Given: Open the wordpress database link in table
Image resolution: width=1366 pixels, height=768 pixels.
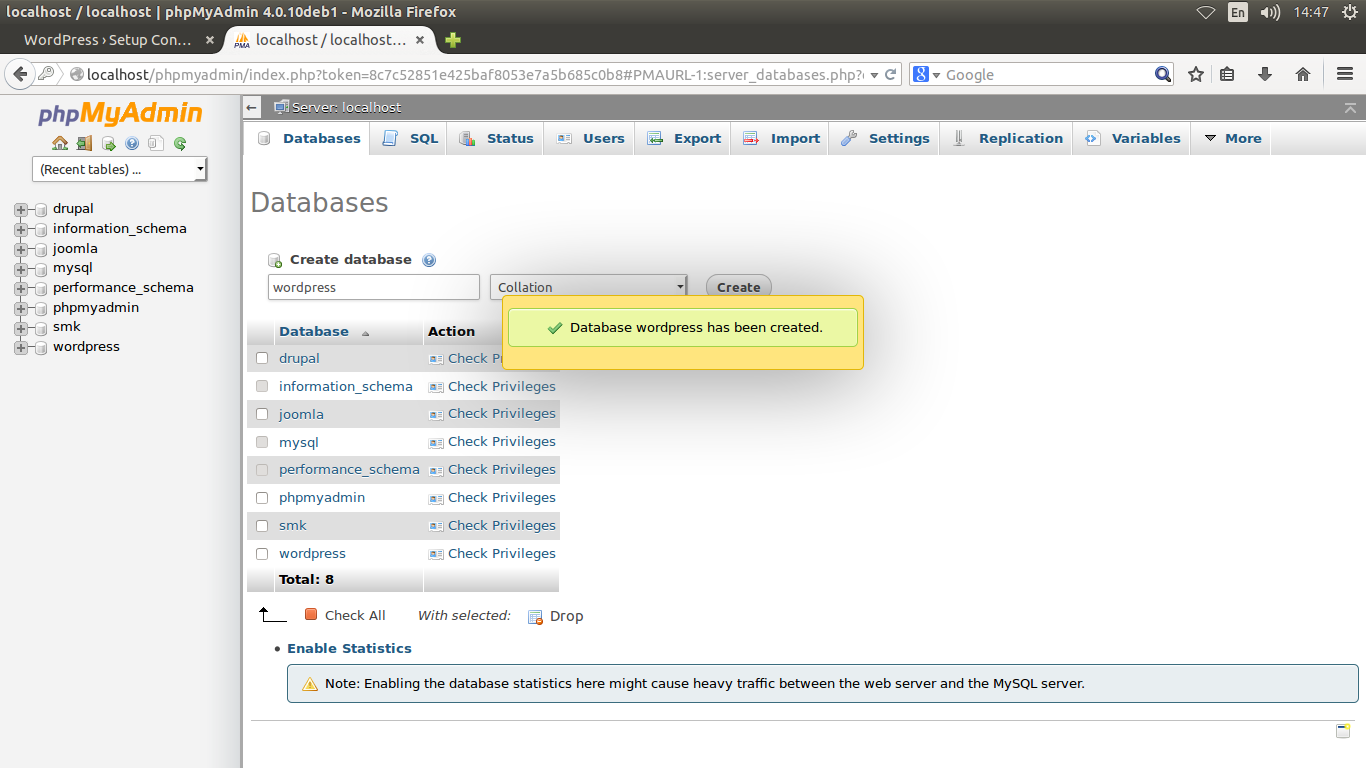Looking at the screenshot, I should (x=312, y=554).
